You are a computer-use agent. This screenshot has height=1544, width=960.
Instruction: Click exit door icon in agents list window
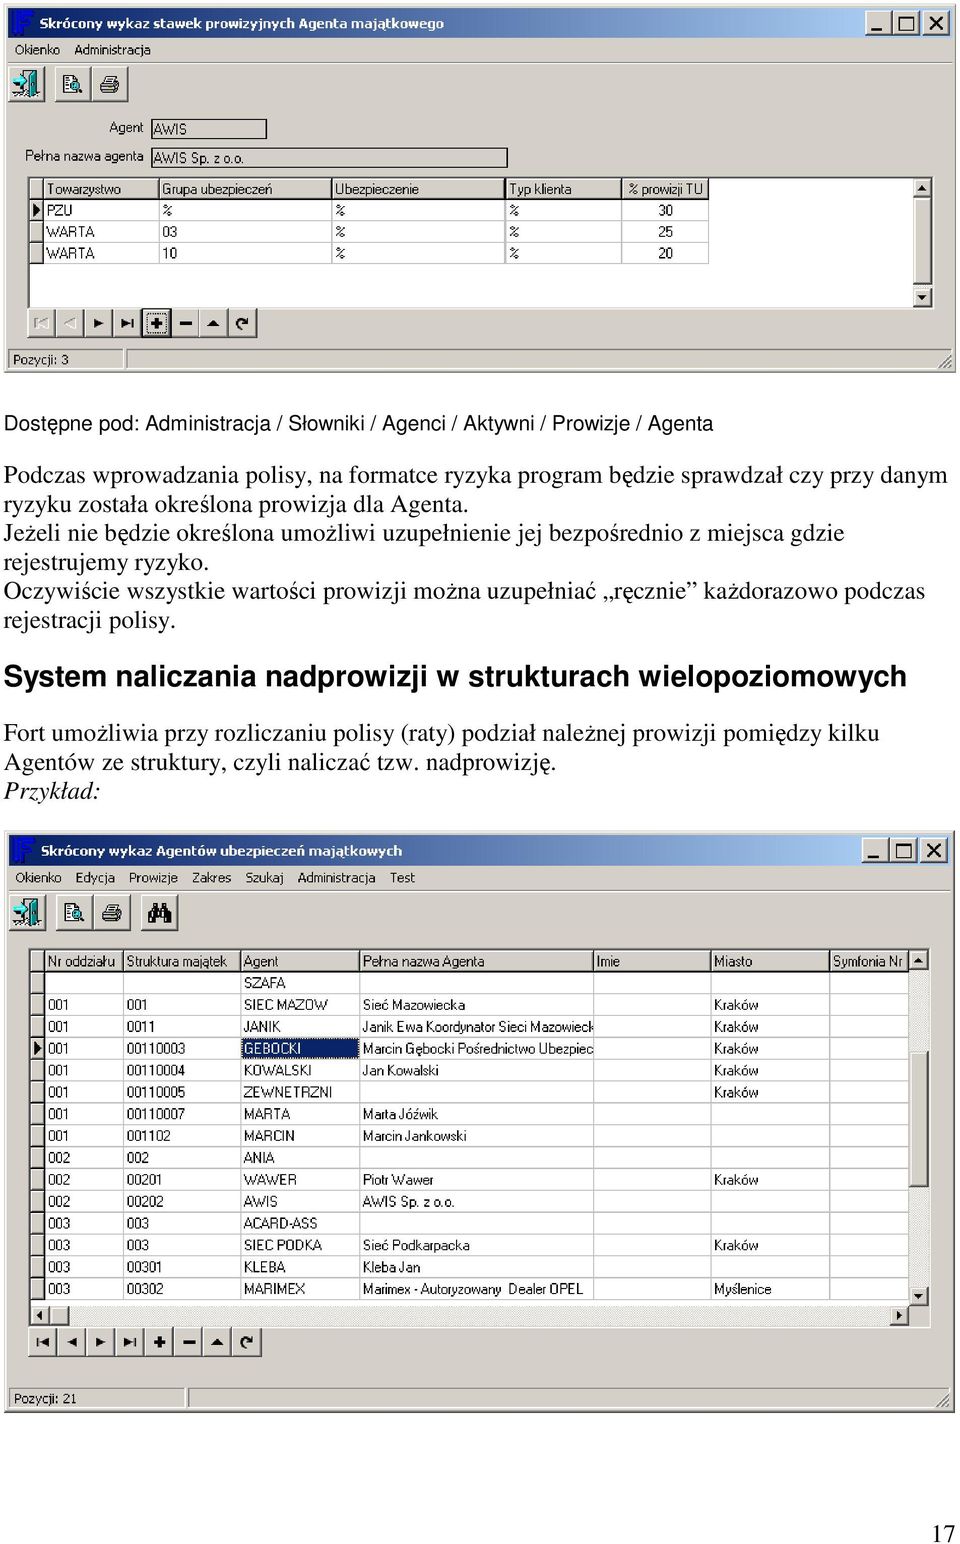point(27,912)
